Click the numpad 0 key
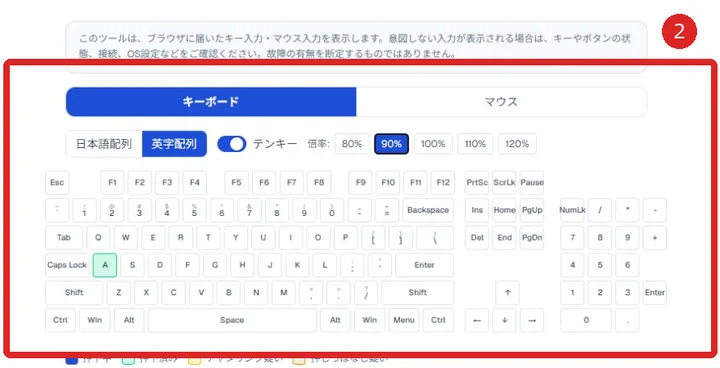 (586, 320)
